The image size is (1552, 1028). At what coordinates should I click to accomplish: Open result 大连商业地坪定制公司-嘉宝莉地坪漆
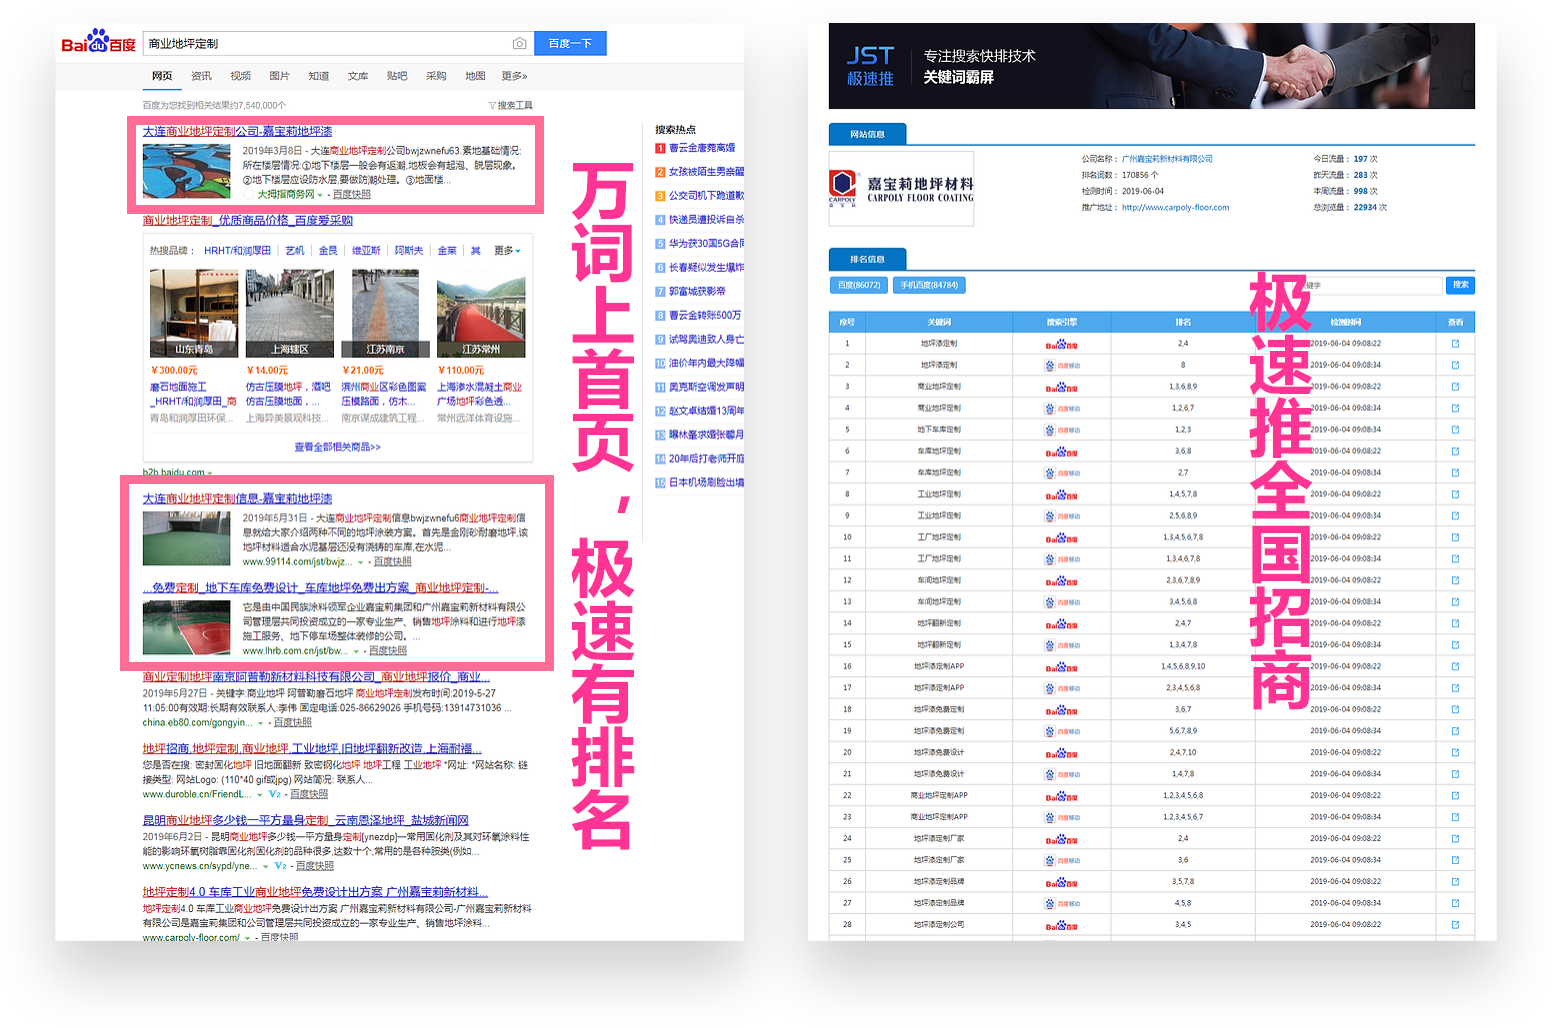click(x=237, y=131)
